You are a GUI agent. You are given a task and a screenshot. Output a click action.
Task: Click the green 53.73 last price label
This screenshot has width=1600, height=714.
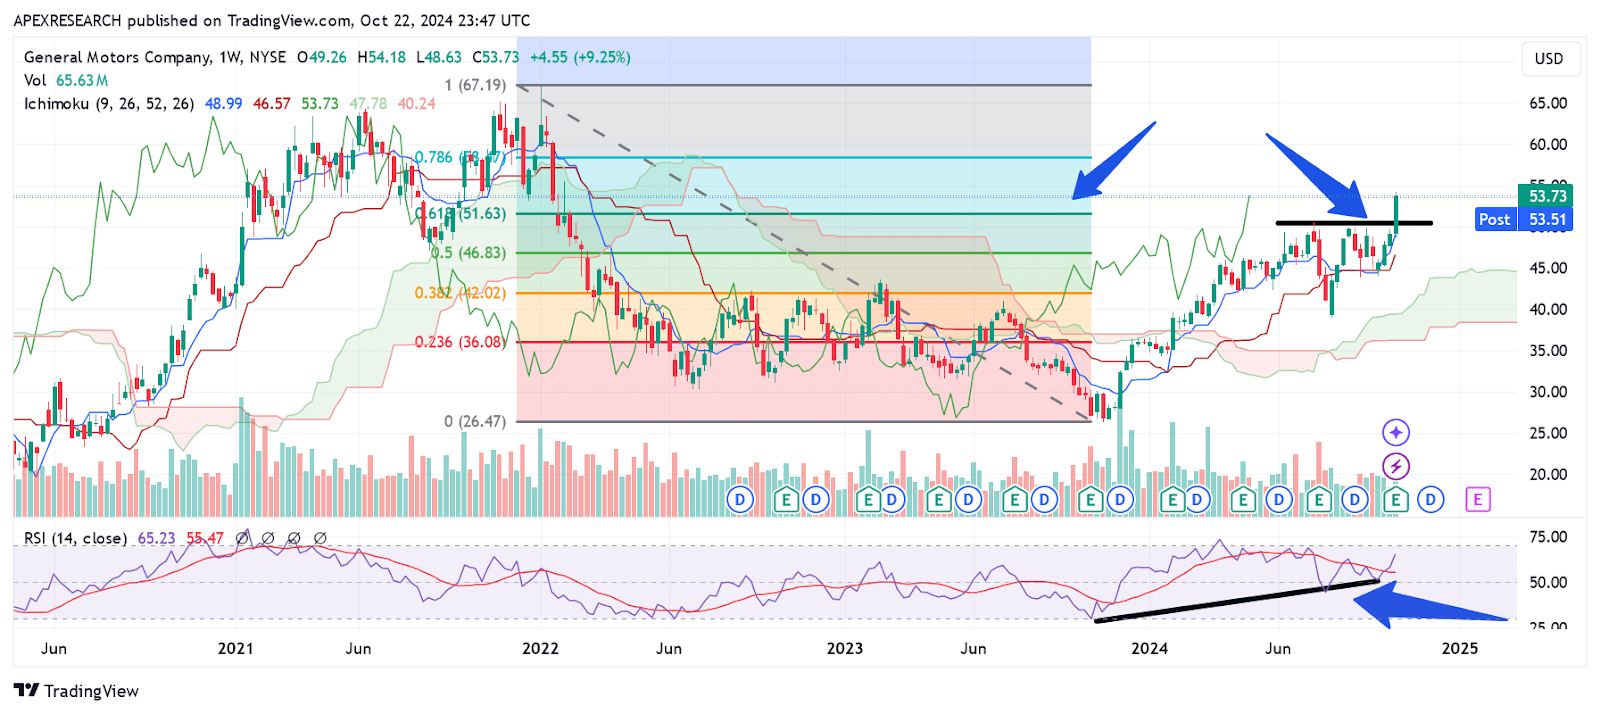(x=1546, y=196)
